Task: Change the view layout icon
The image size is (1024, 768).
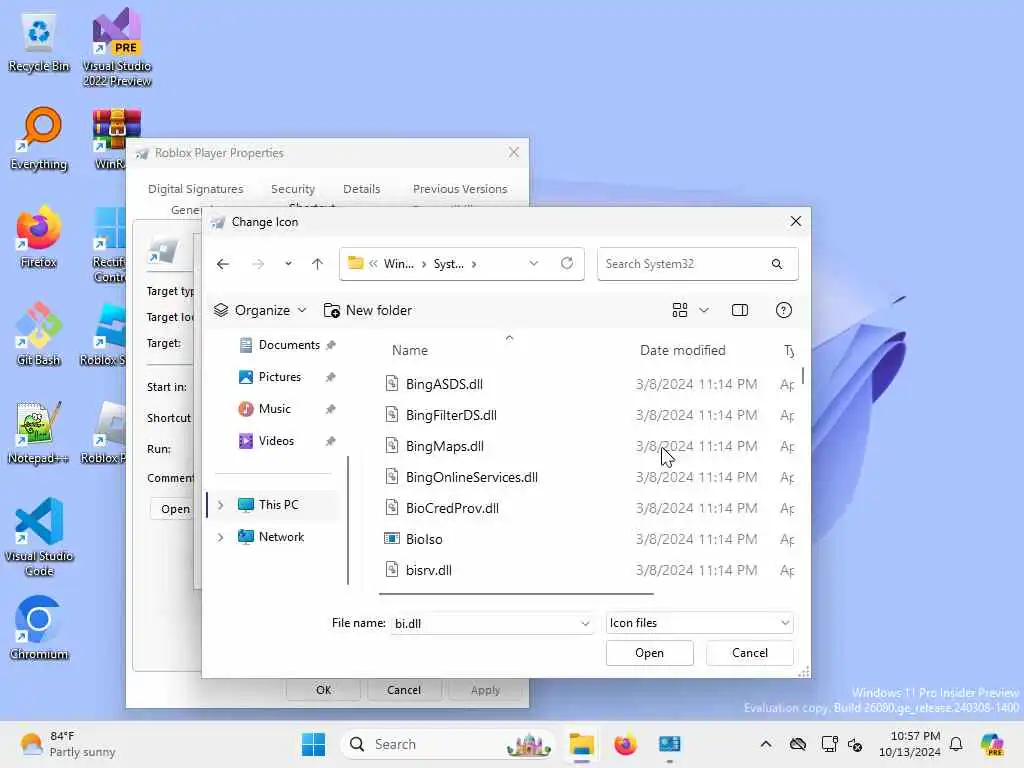Action: coord(680,310)
